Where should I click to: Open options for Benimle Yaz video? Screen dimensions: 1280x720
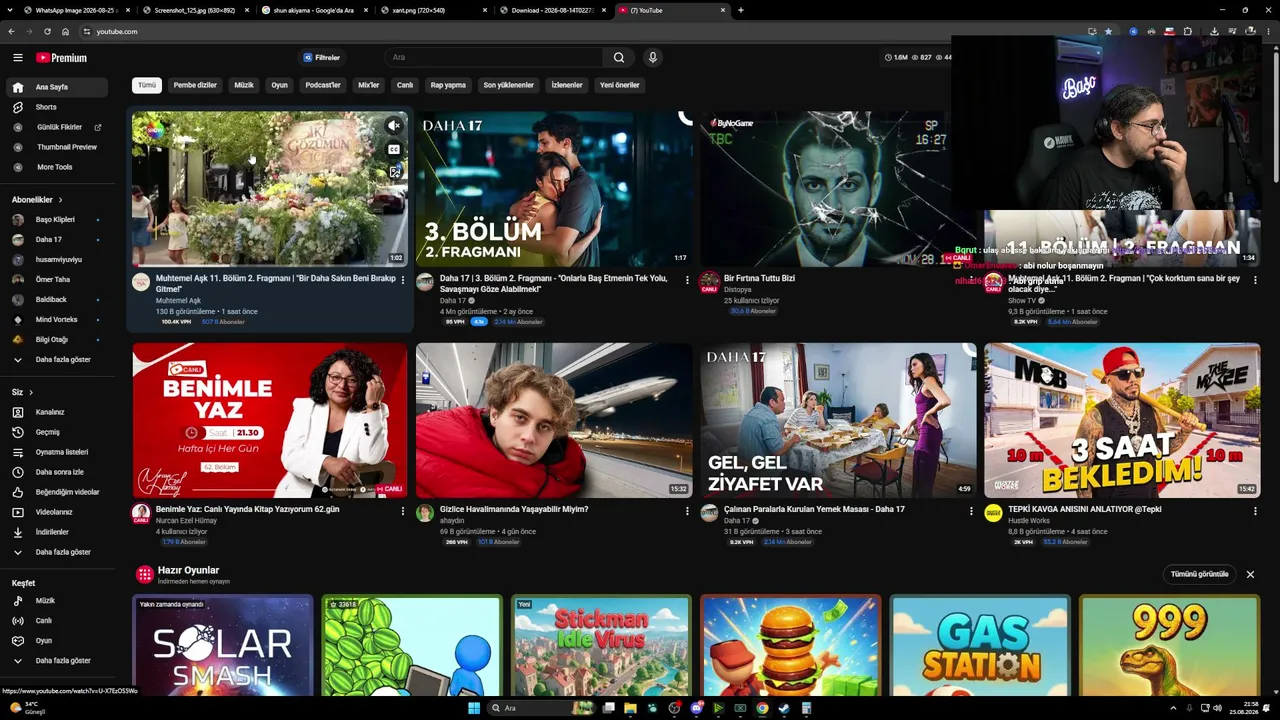click(403, 511)
